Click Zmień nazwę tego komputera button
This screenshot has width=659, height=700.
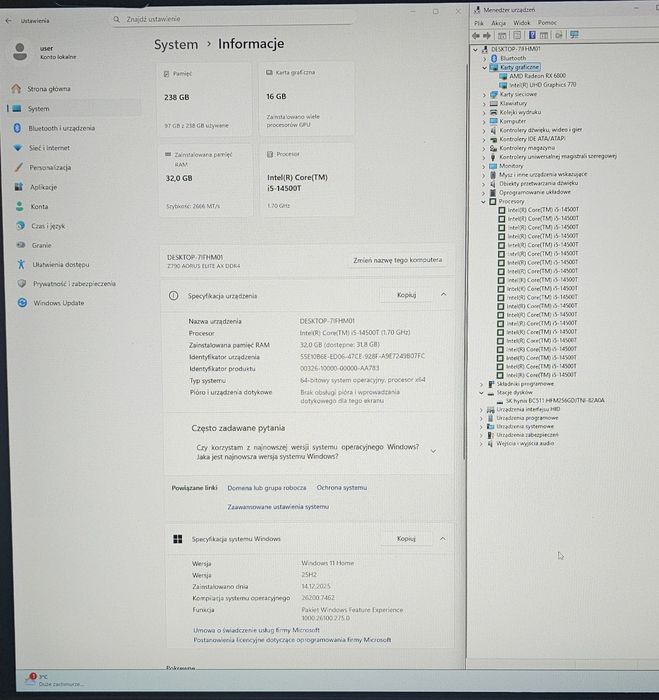(x=397, y=260)
